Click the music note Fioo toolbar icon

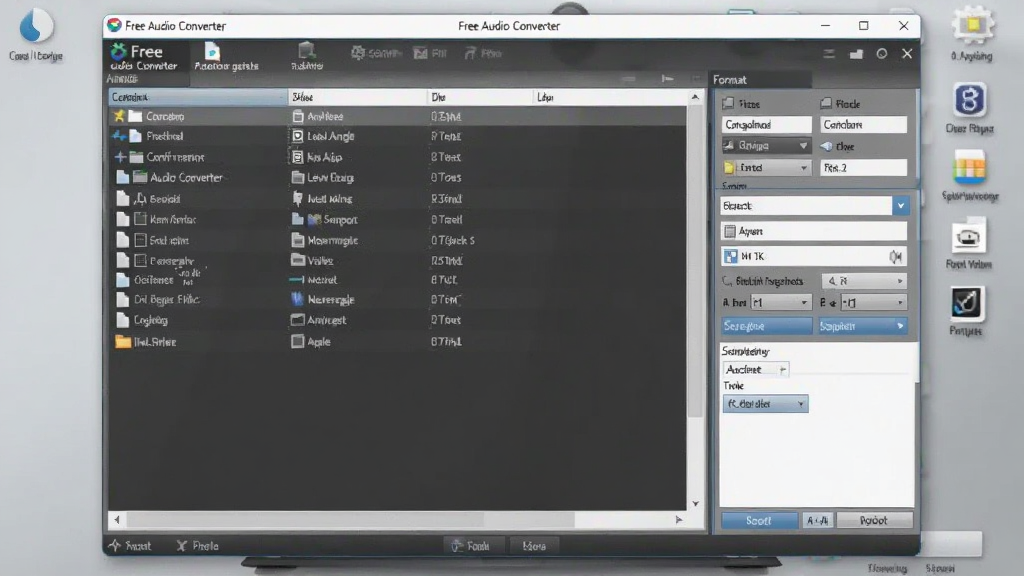point(470,53)
